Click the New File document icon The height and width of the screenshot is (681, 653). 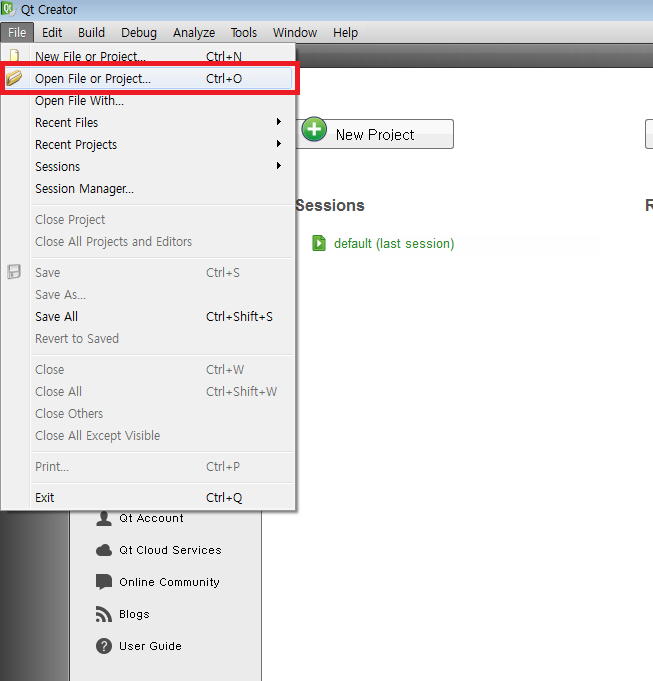[x=14, y=55]
